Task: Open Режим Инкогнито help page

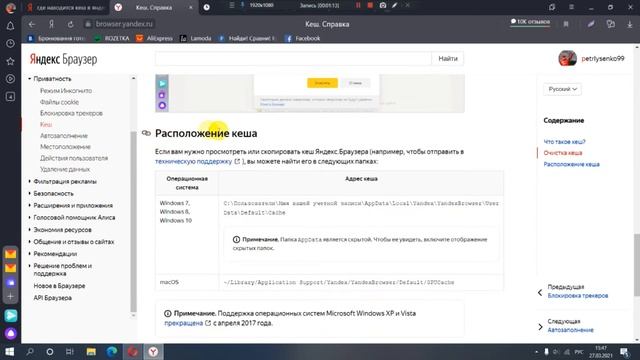Action: pos(66,91)
